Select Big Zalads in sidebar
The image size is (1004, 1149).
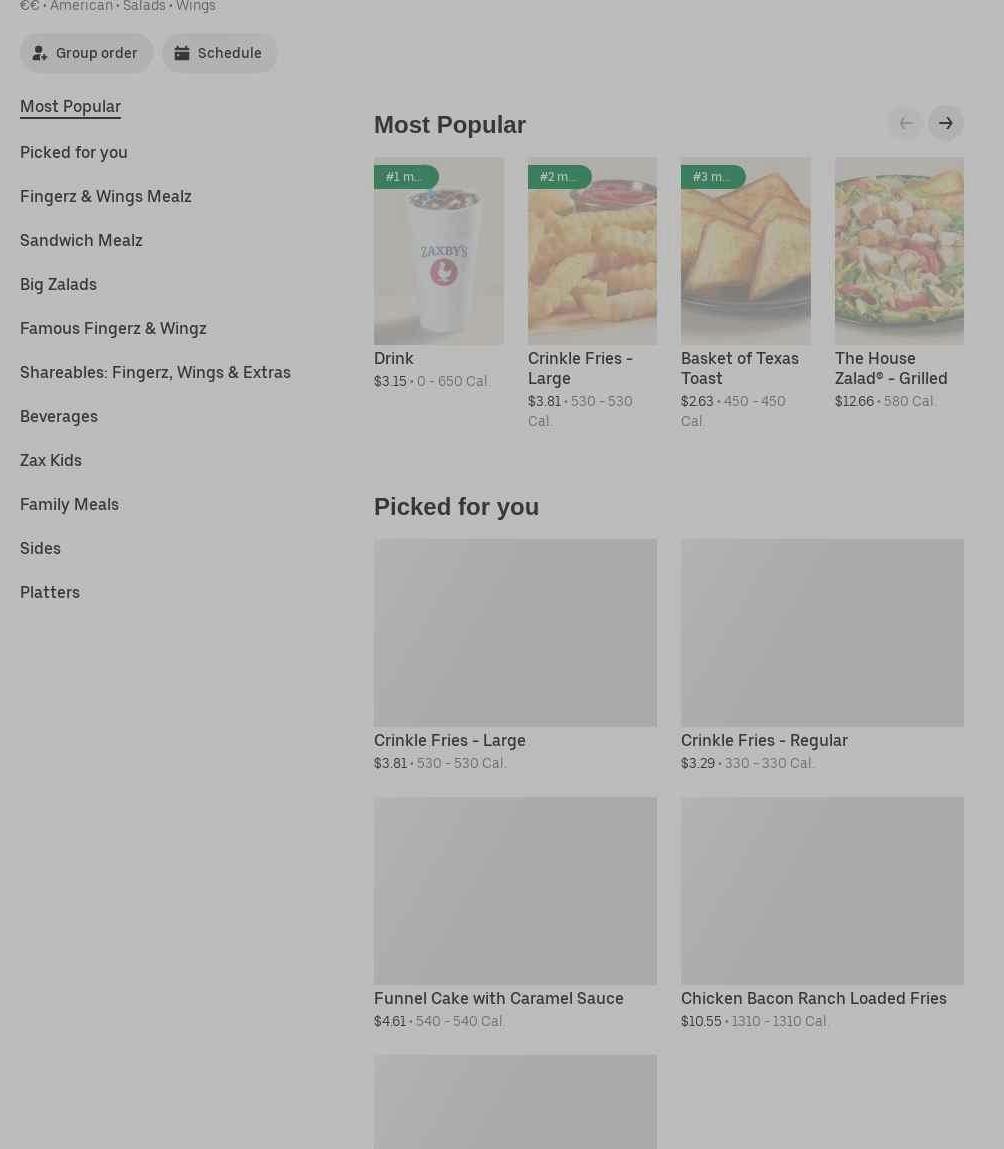pyautogui.click(x=58, y=285)
